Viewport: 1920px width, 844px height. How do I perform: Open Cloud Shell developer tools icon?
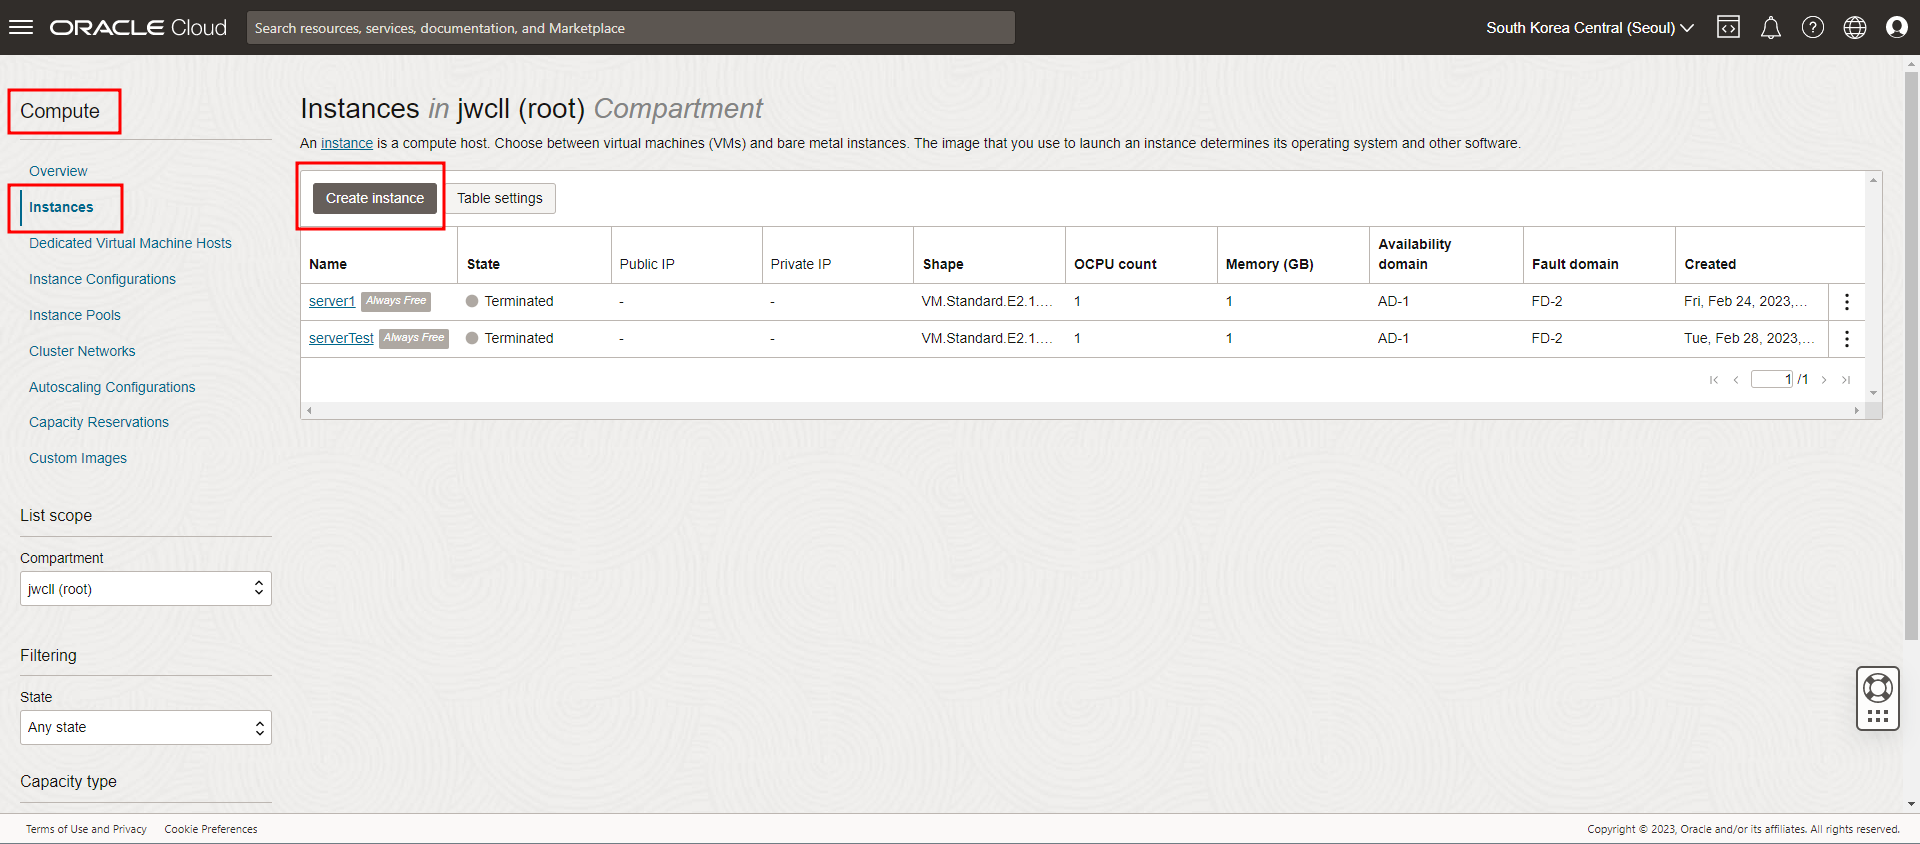click(x=1728, y=27)
